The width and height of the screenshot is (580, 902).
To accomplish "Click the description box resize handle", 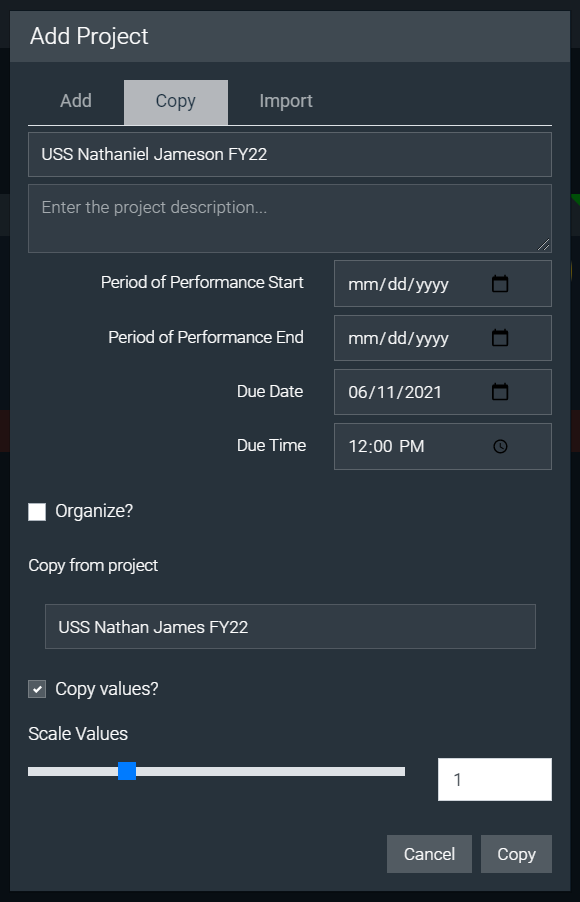I will pos(544,245).
